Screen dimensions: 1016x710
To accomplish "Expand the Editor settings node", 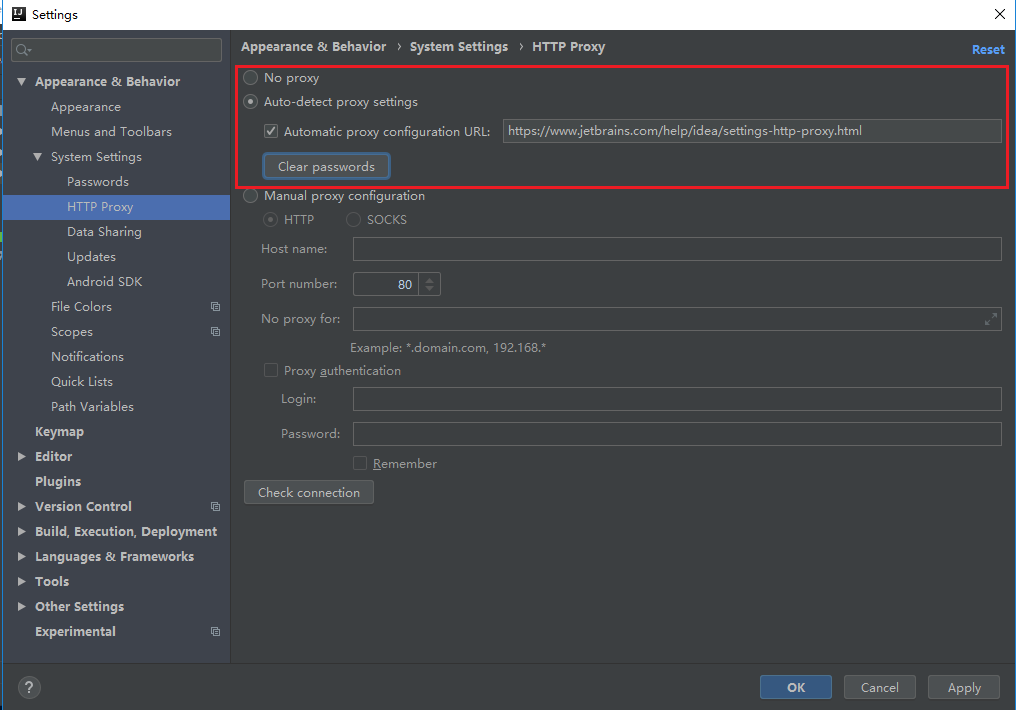I will tap(21, 457).
